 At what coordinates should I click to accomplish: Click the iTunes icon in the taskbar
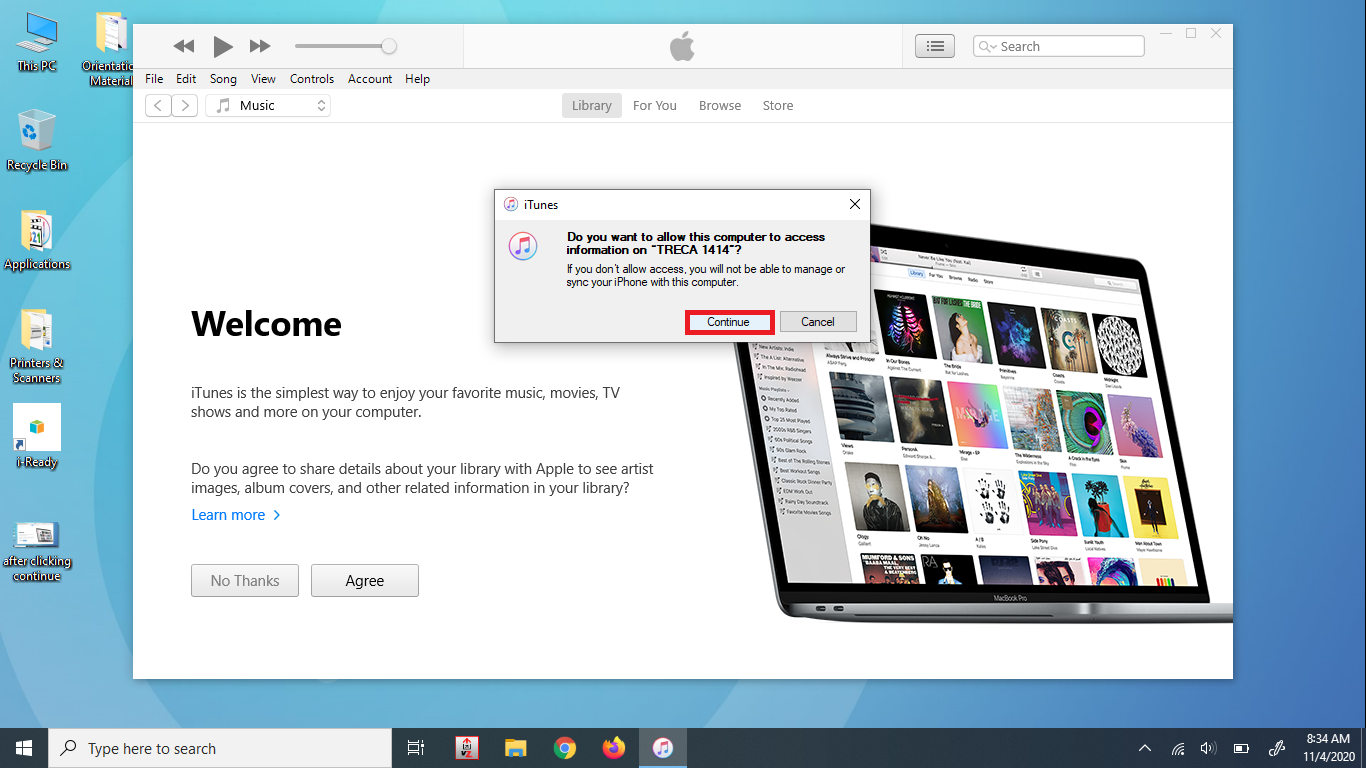[662, 748]
